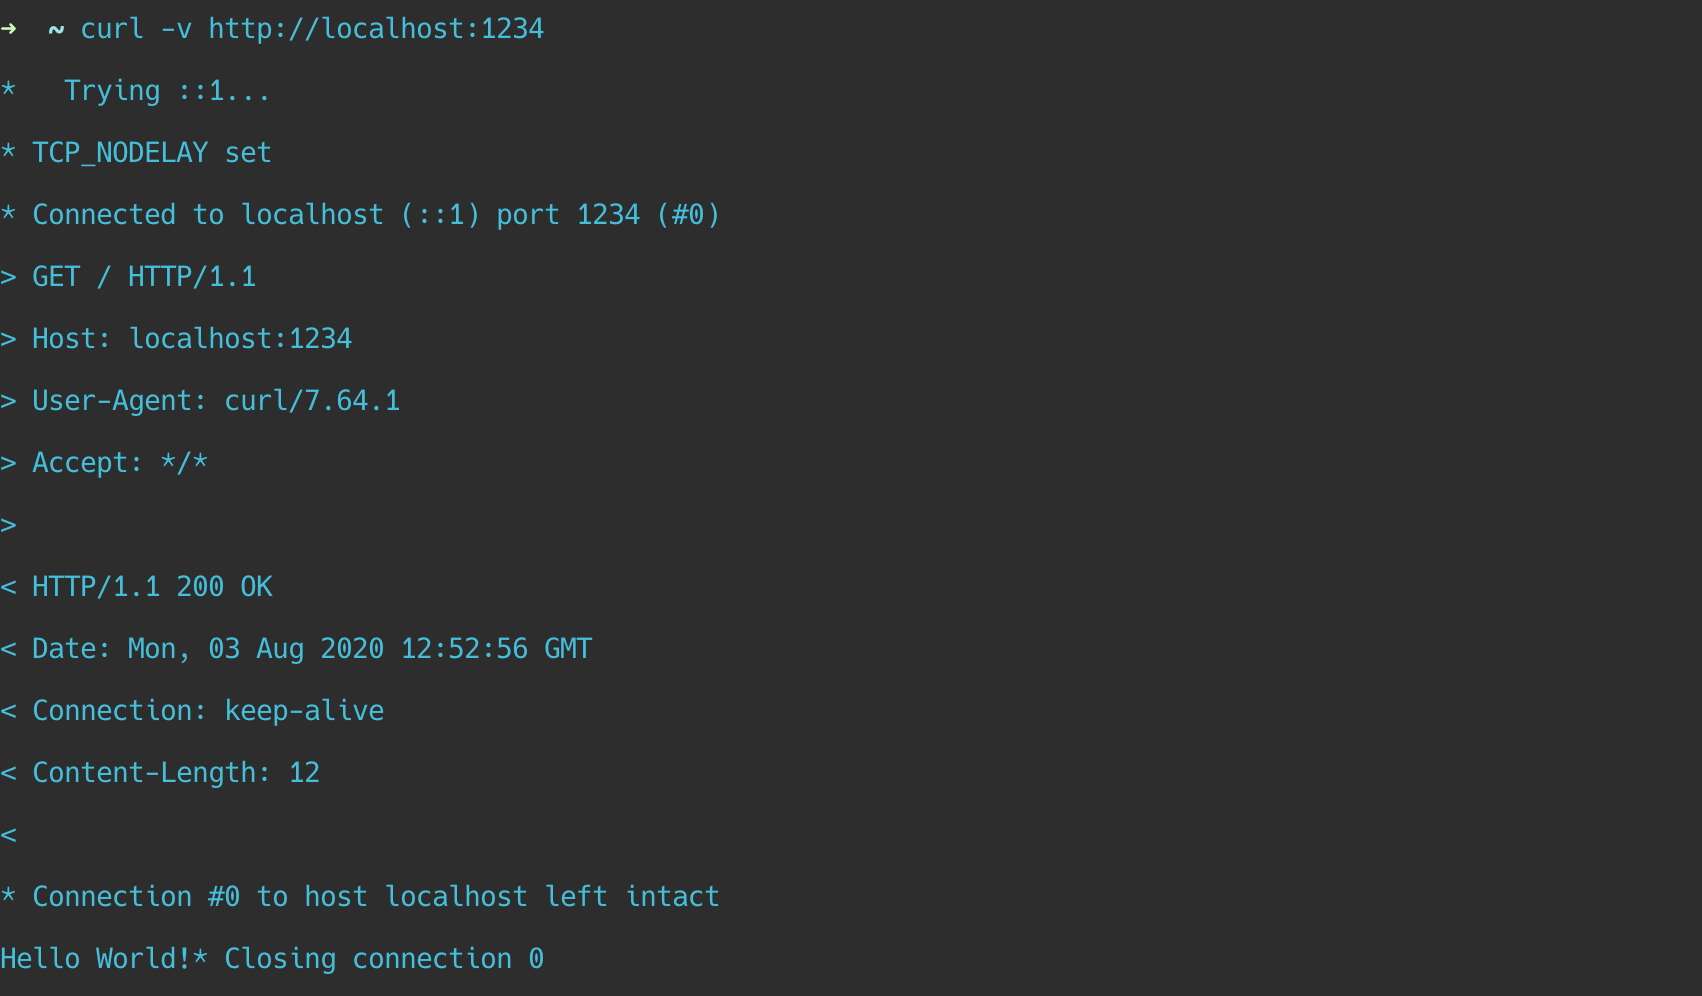Viewport: 1702px width, 996px height.
Task: Click the word curl in the command
Action: point(112,29)
